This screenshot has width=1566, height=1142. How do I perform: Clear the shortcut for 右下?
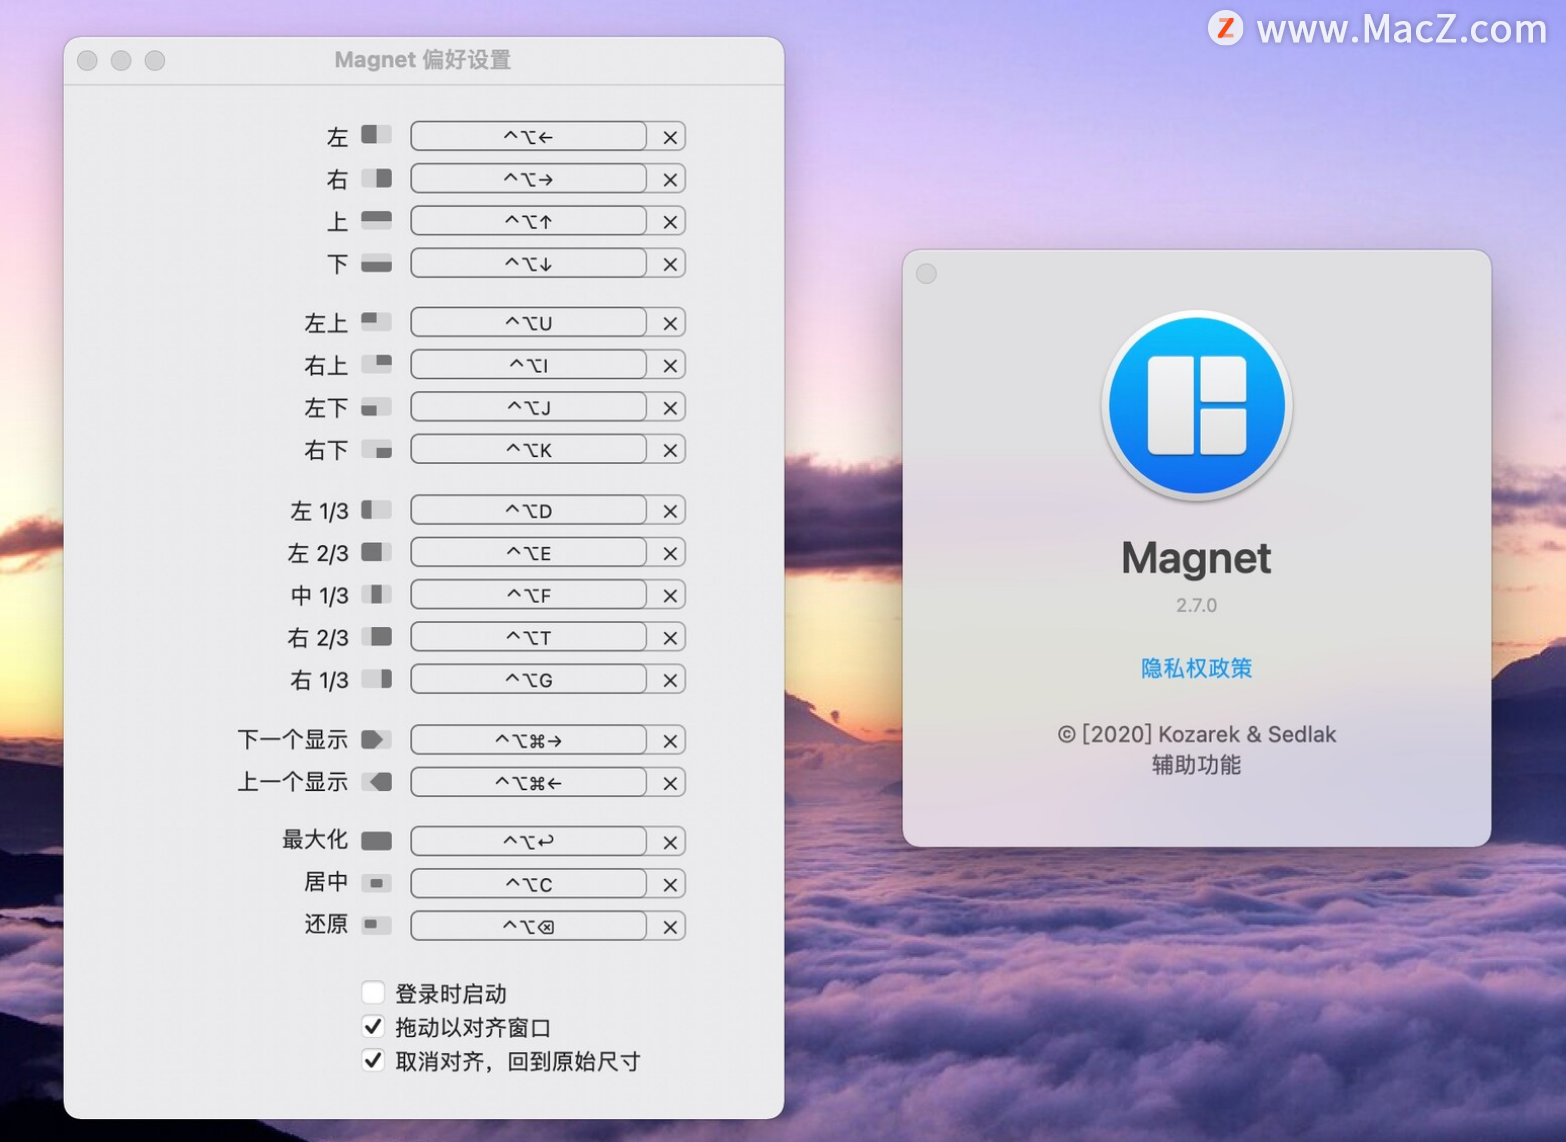[670, 450]
